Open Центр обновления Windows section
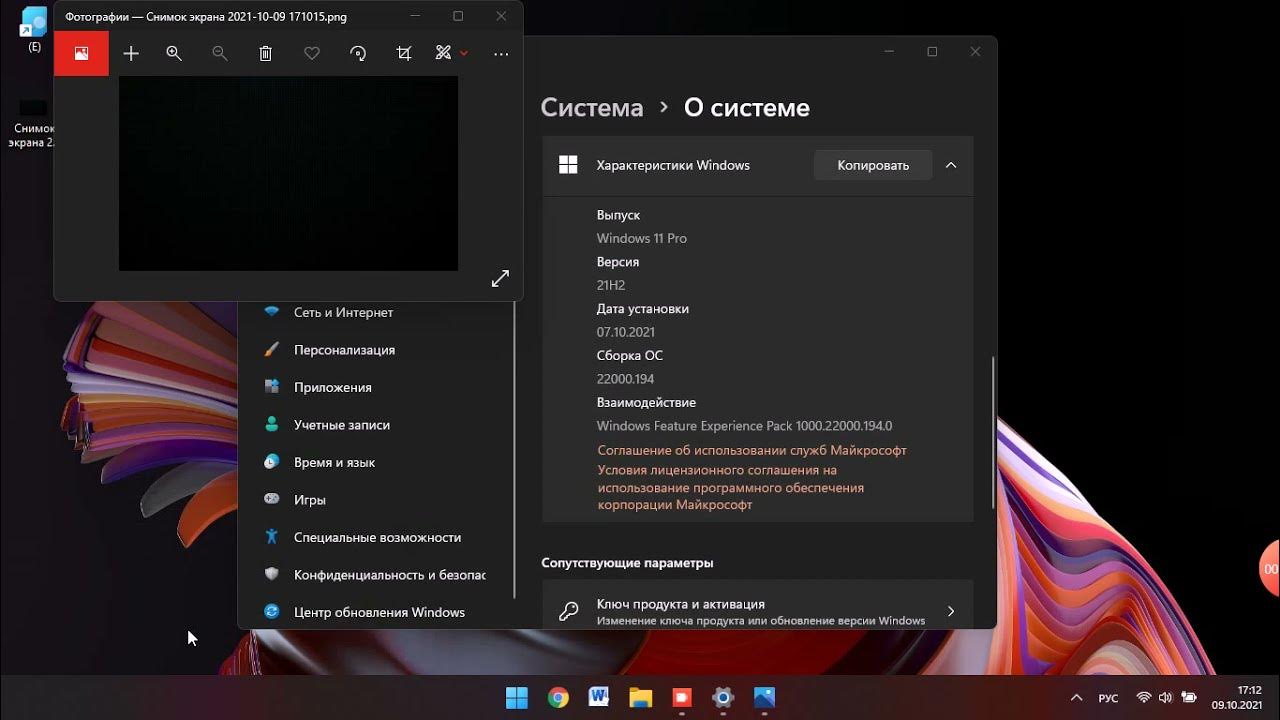 click(x=376, y=612)
